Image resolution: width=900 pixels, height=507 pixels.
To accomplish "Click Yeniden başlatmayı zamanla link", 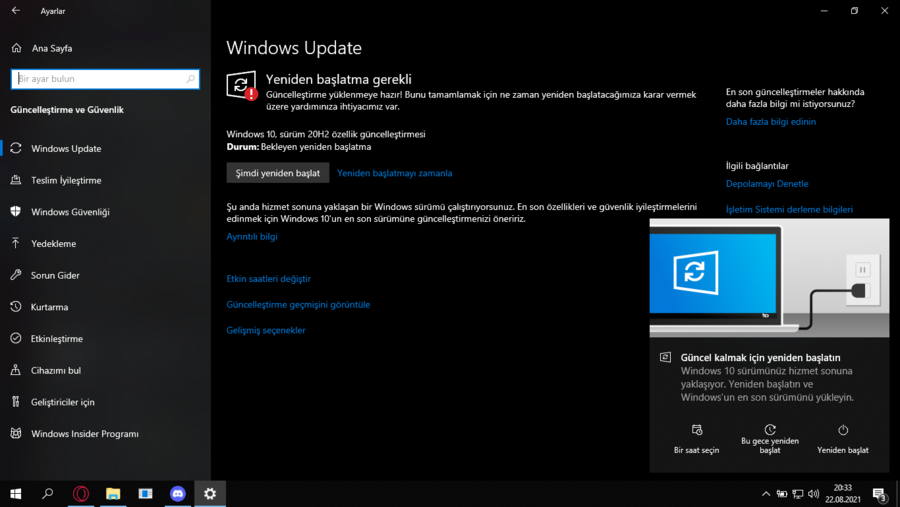I will click(394, 173).
